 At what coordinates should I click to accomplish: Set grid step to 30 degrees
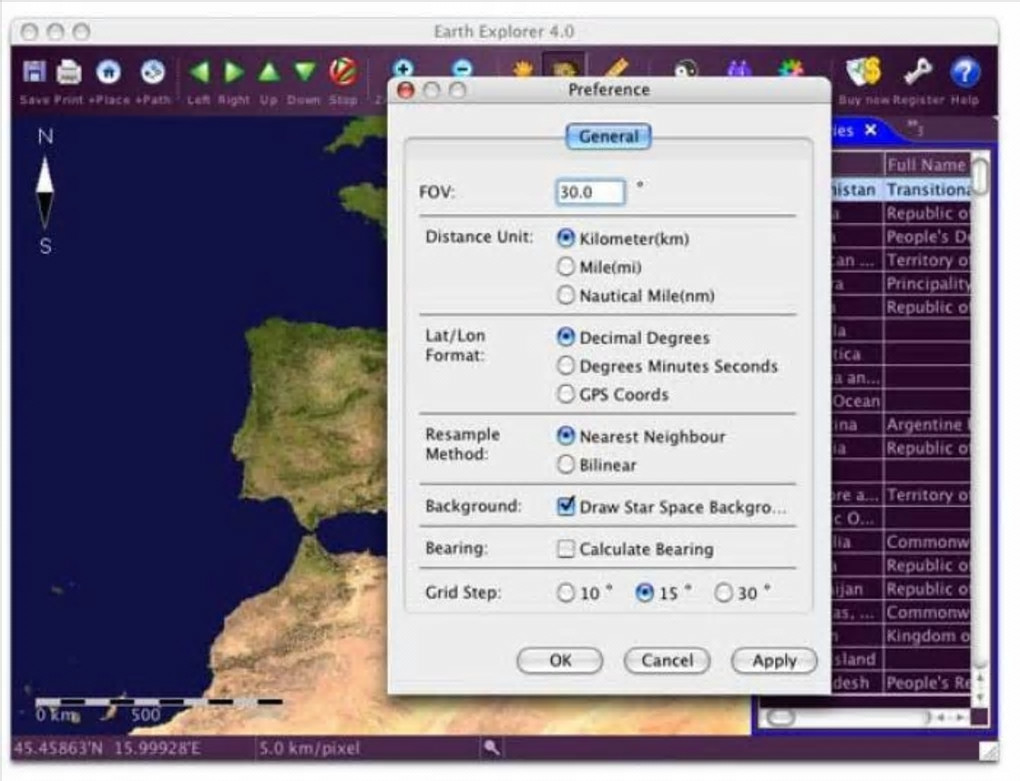click(x=723, y=592)
